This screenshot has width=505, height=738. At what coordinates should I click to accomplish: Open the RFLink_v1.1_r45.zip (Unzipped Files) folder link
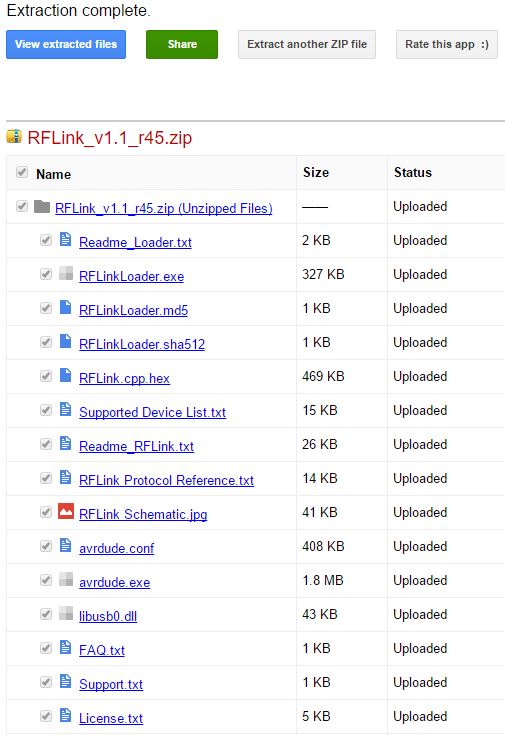[163, 208]
